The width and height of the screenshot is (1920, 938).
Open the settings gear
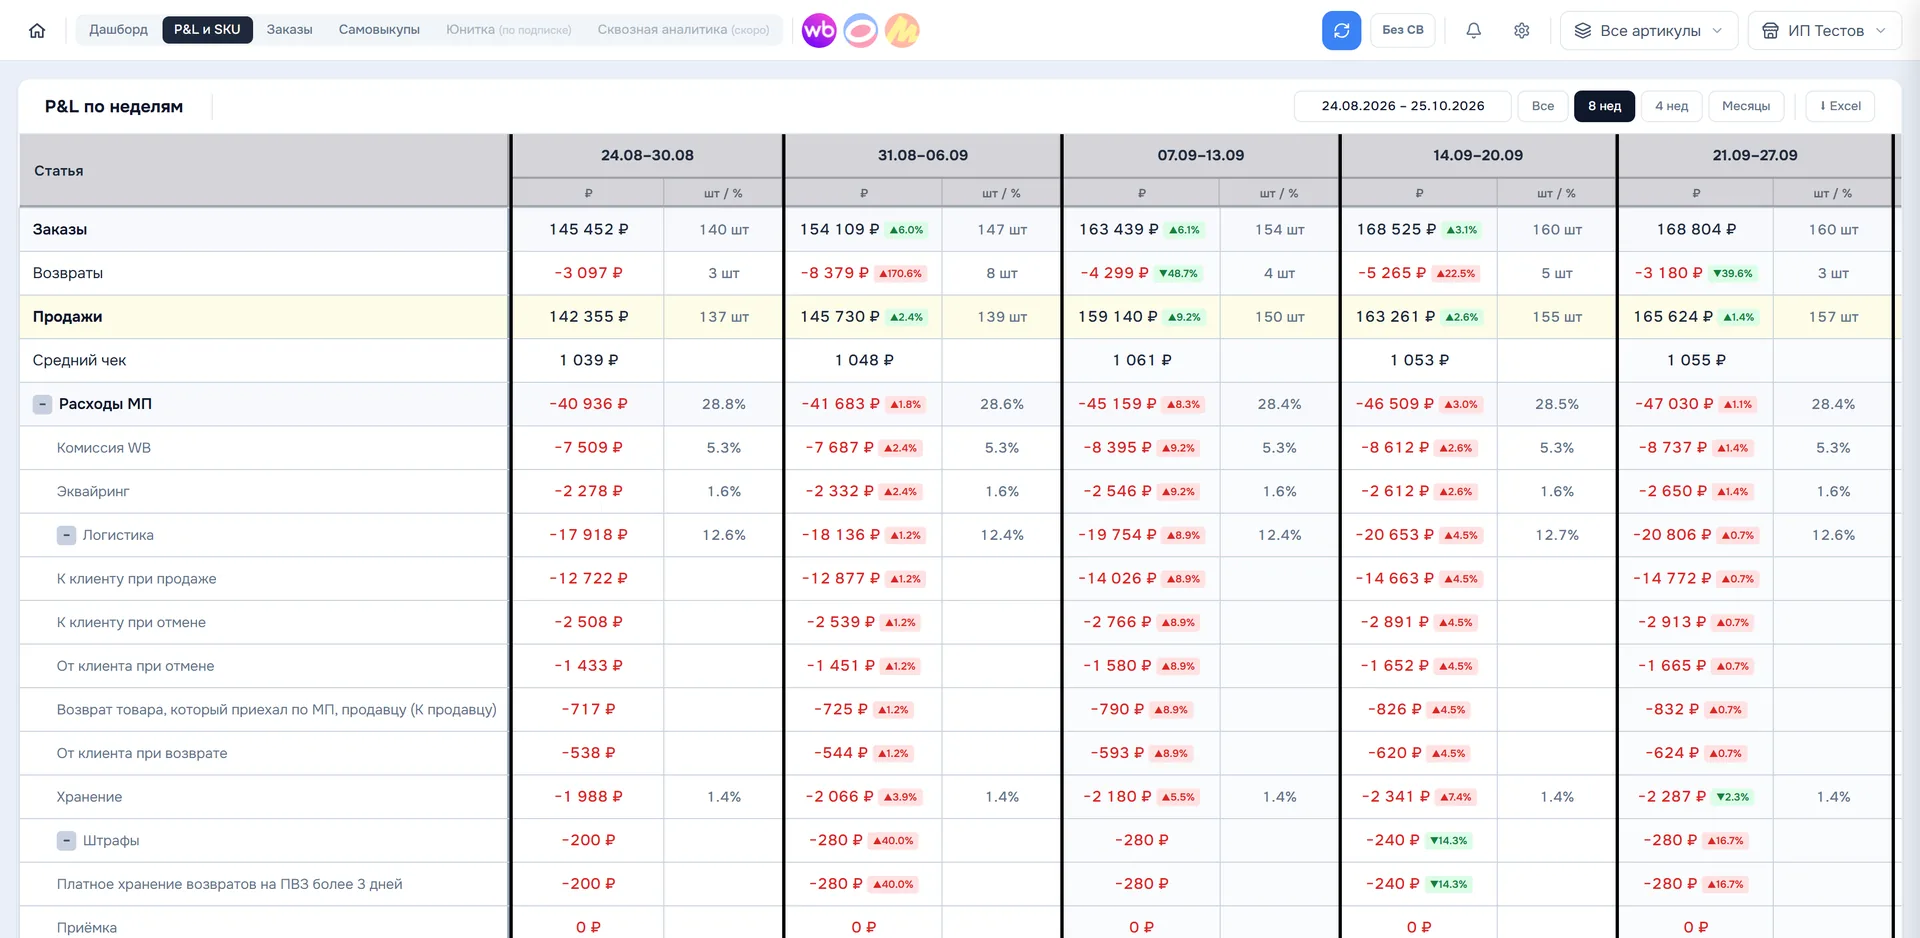pyautogui.click(x=1521, y=30)
